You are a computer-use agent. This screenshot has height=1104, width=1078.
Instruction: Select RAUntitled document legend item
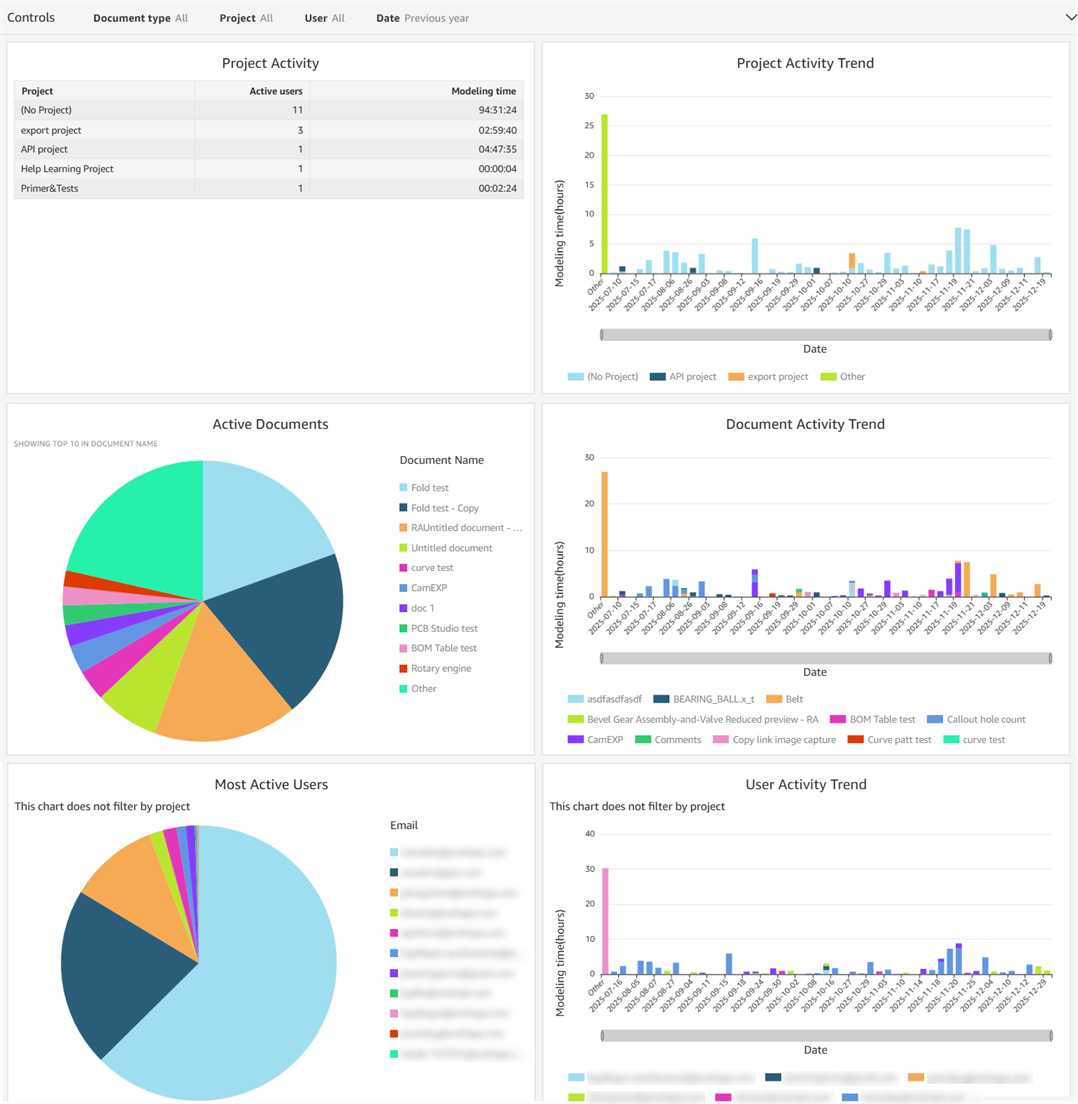pos(460,528)
